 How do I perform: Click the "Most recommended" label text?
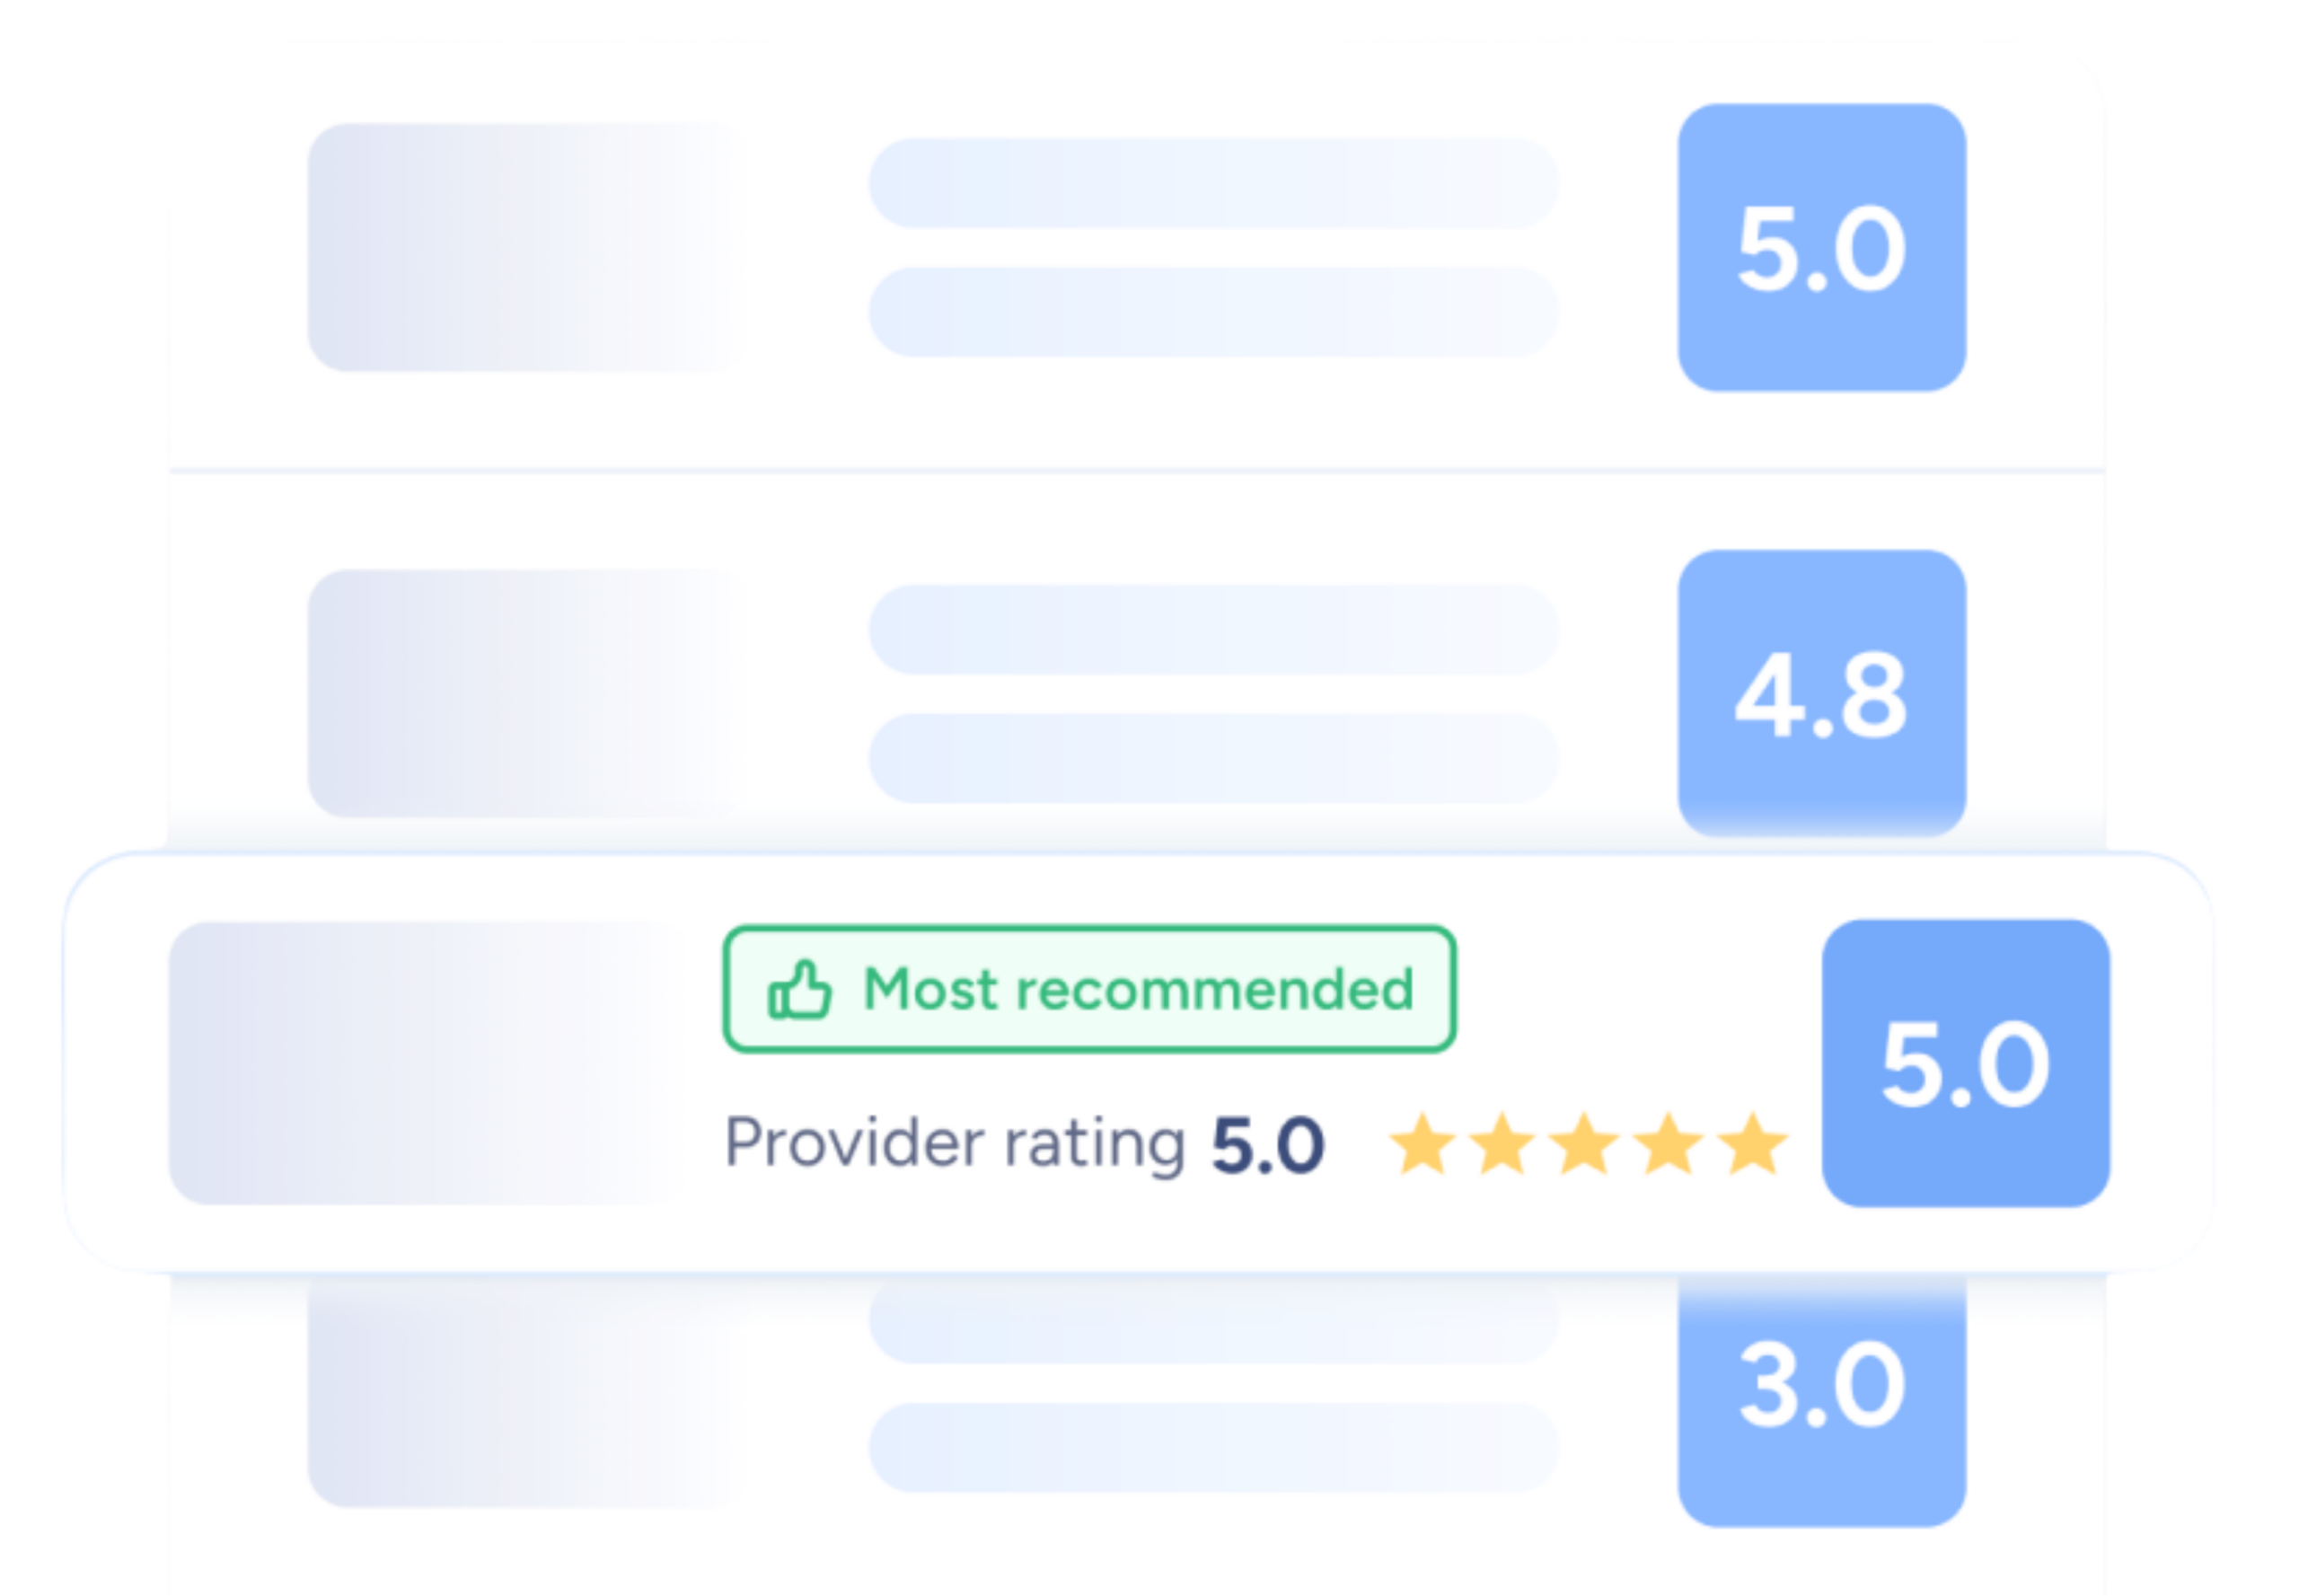coord(1138,990)
